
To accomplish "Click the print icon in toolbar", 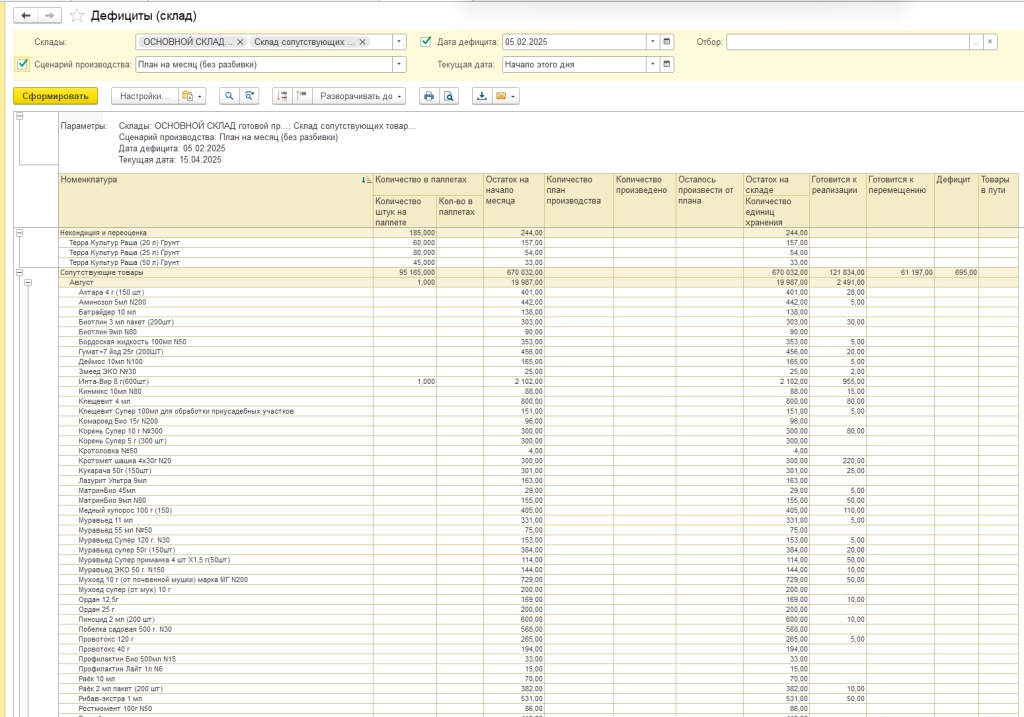I will (x=429, y=96).
